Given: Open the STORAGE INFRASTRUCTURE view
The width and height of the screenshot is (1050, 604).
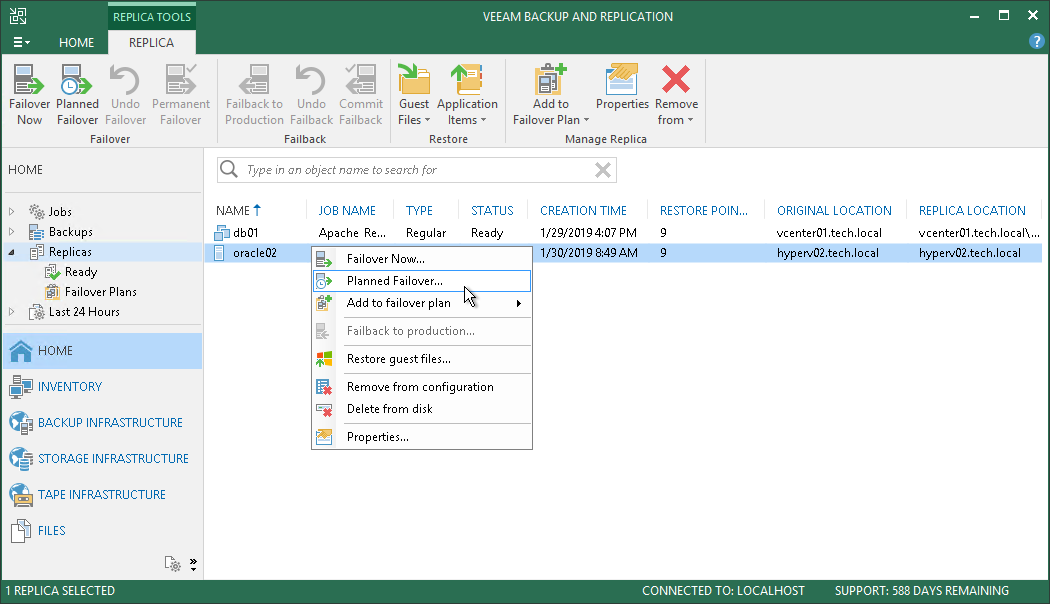Looking at the screenshot, I should (102, 459).
